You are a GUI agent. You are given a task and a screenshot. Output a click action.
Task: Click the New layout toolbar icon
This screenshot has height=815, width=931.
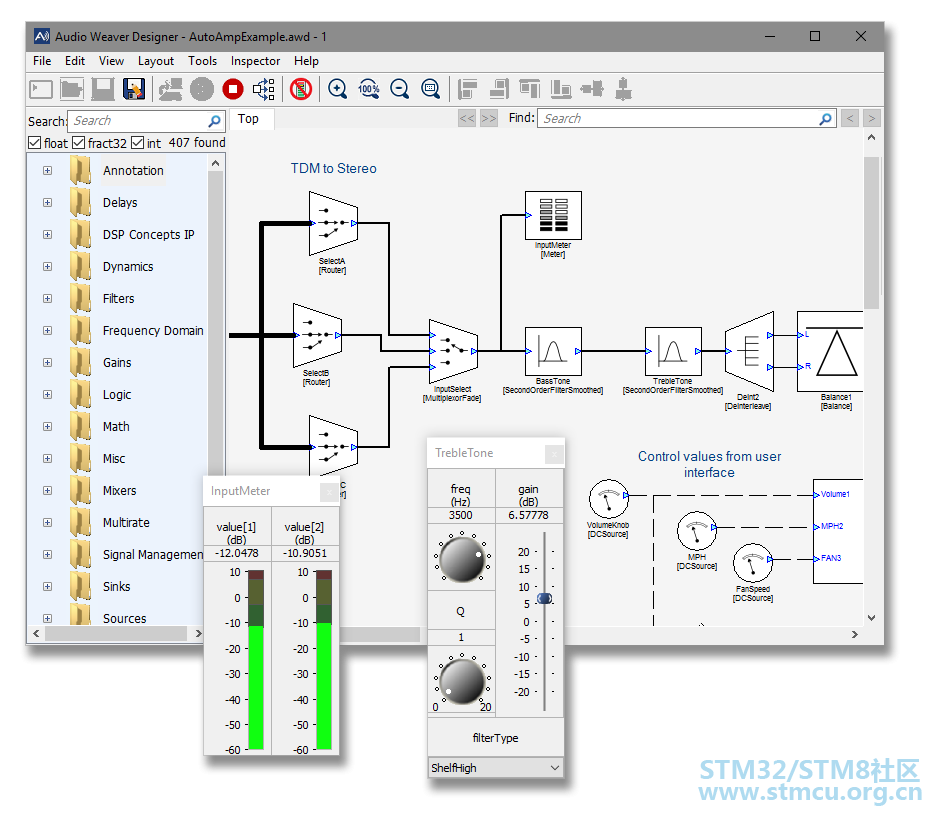41,90
